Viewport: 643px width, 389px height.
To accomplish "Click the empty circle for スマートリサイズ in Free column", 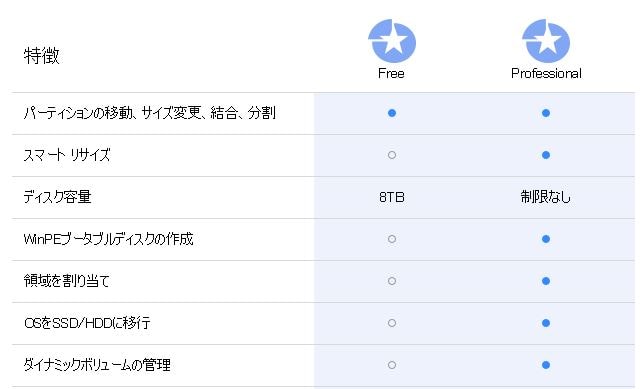I will pos(392,155).
